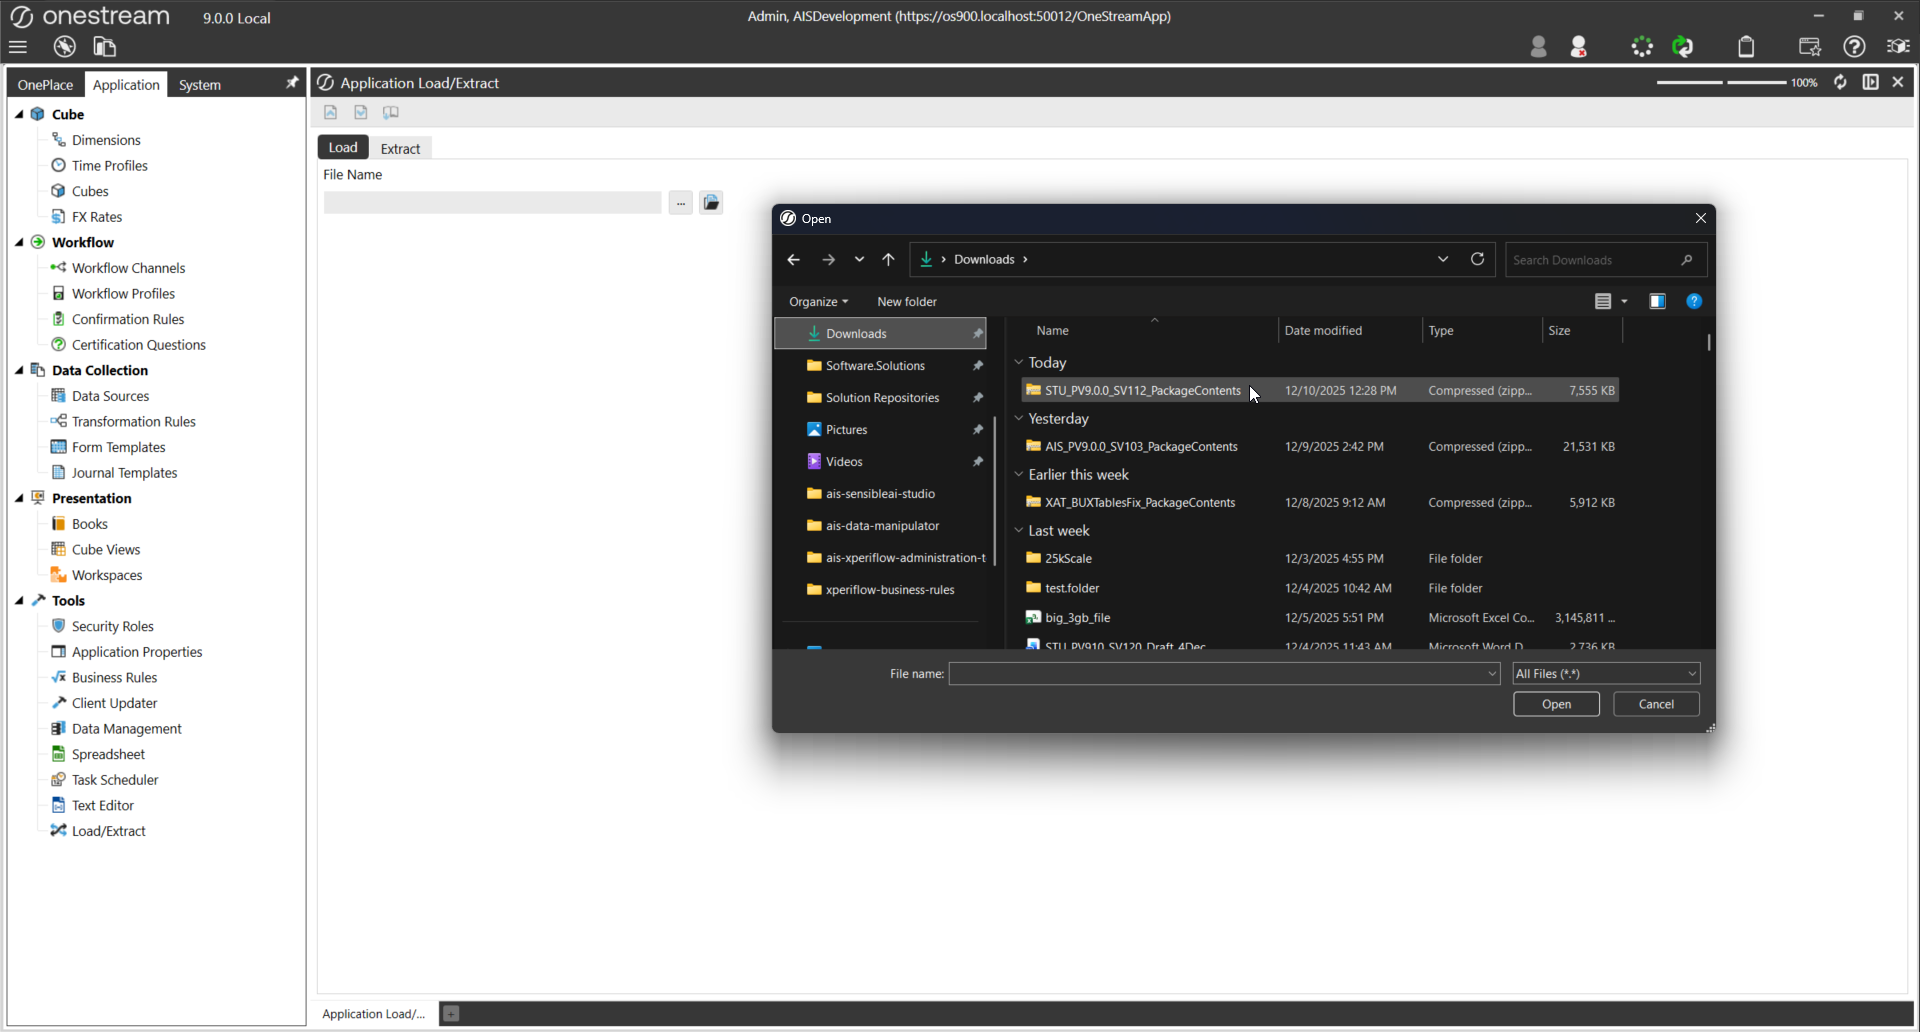Click the help question mark icon in top toolbar
The height and width of the screenshot is (1032, 1920).
point(1854,47)
